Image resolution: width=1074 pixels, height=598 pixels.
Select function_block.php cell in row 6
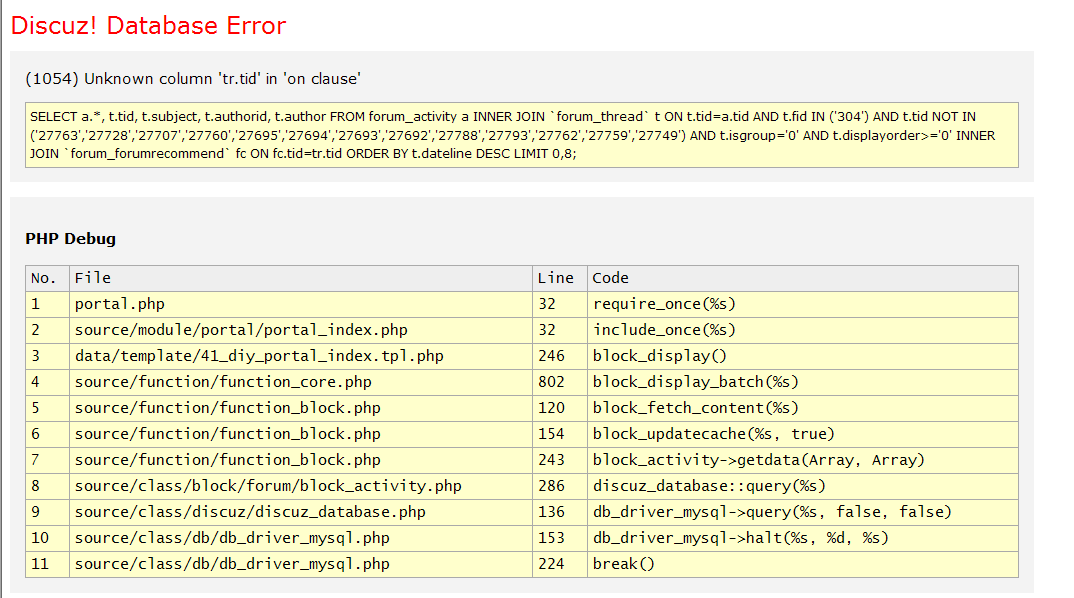301,434
